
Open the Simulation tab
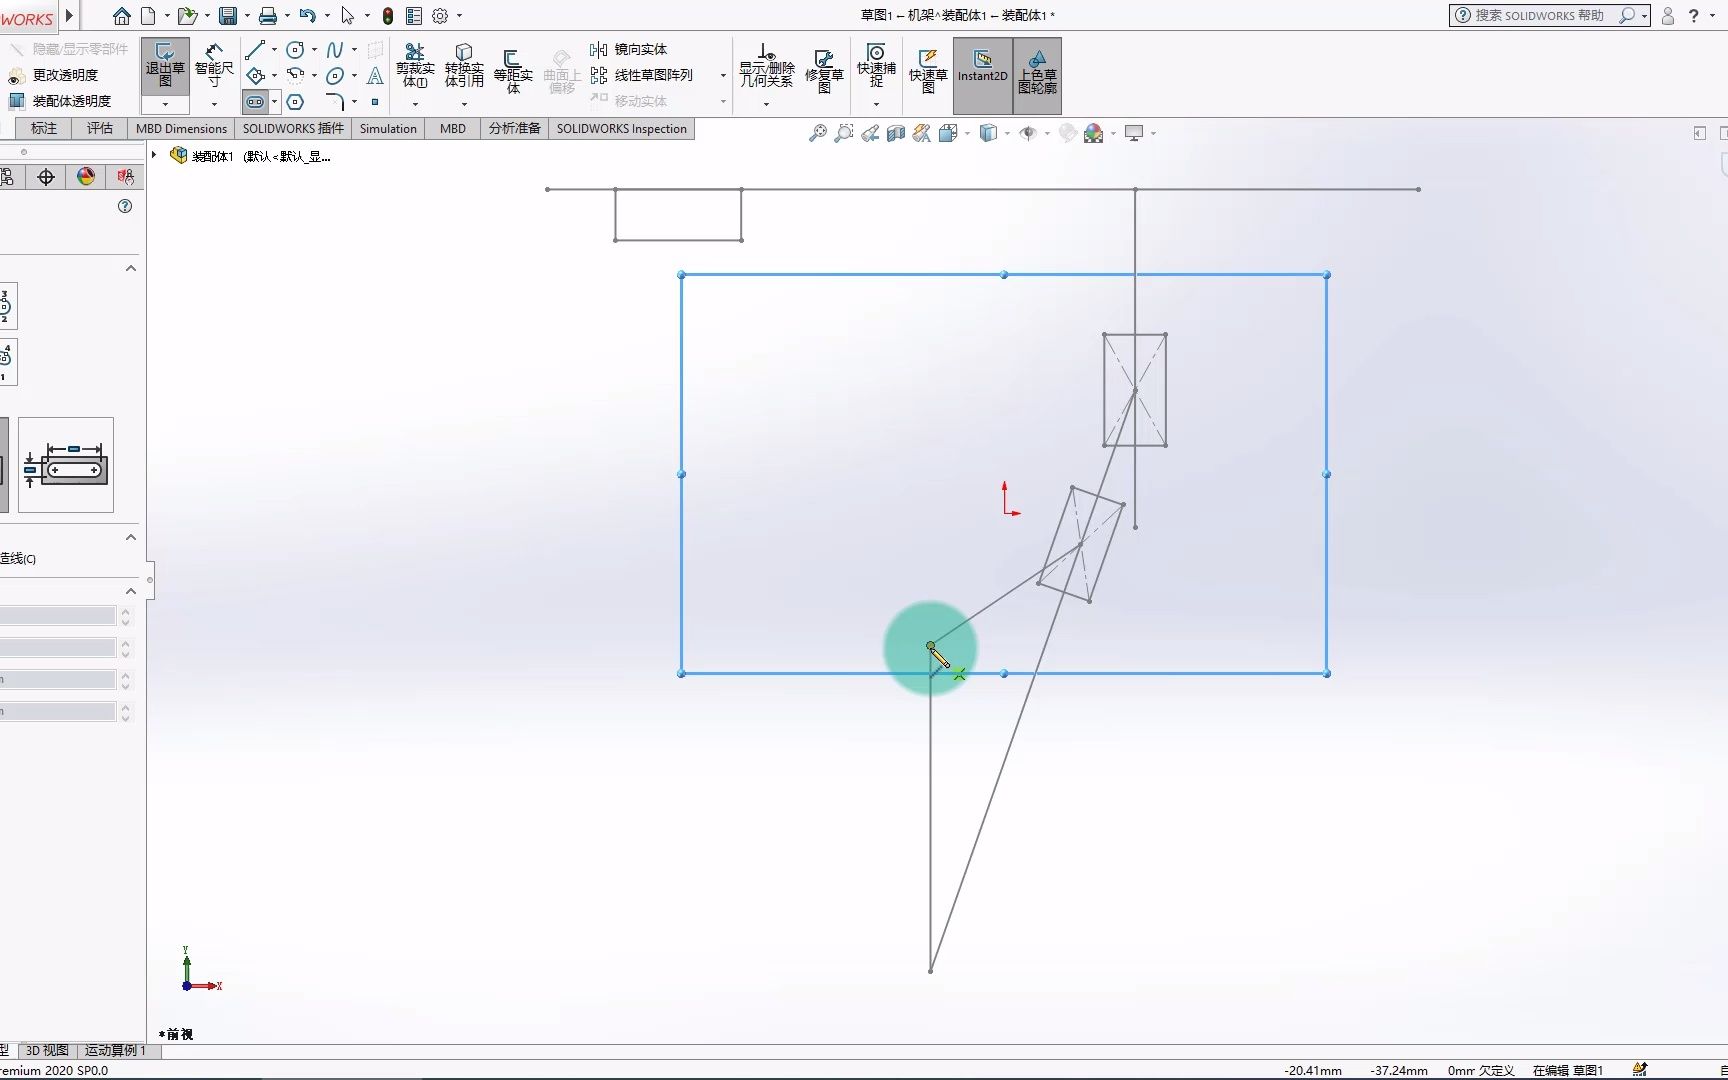(388, 128)
